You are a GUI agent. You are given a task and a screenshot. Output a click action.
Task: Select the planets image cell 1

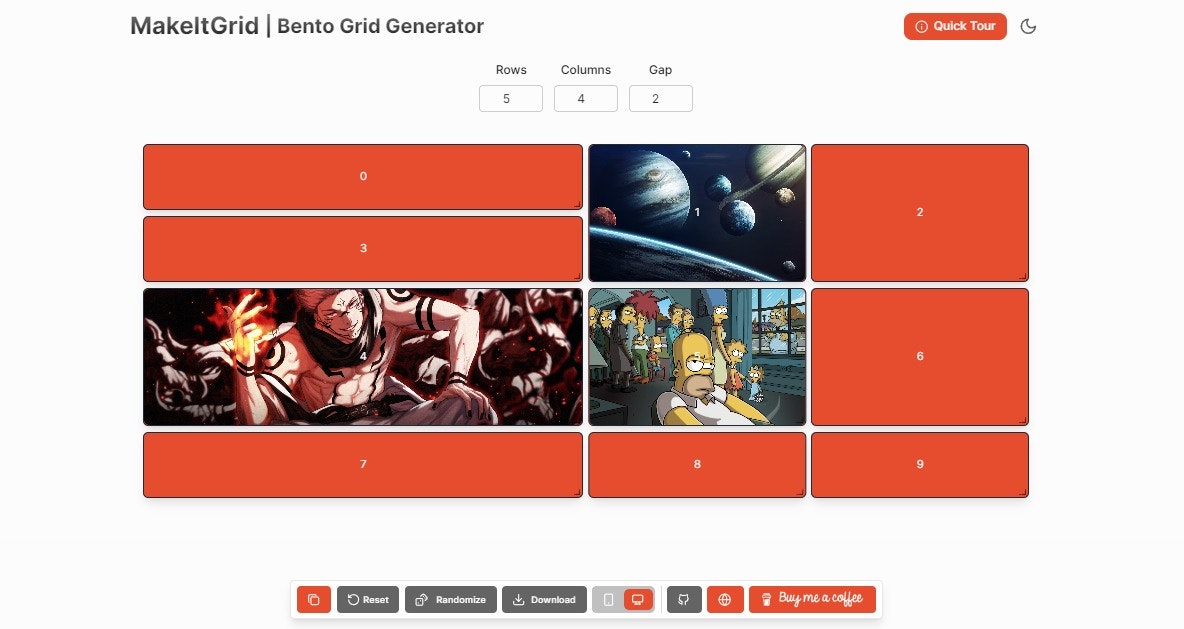click(697, 213)
